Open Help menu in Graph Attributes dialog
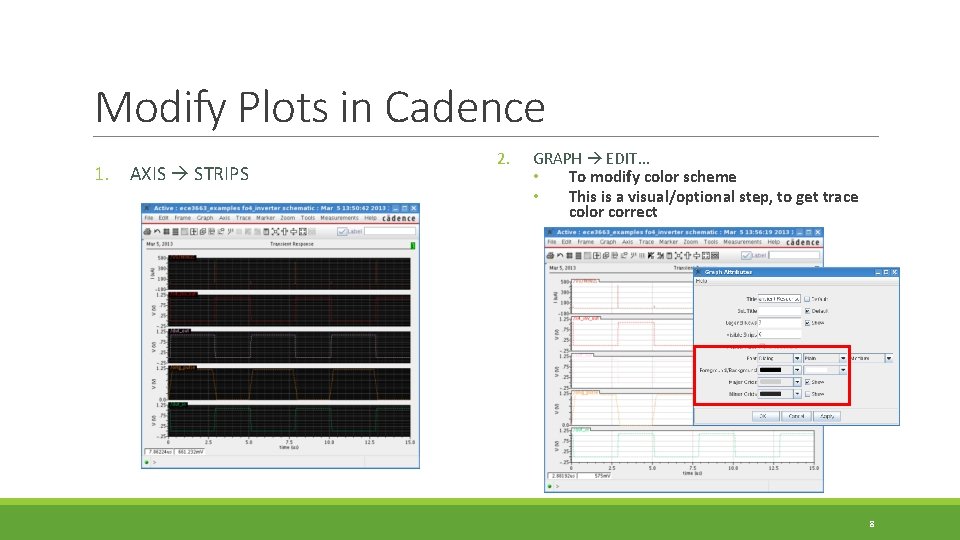 click(x=701, y=281)
